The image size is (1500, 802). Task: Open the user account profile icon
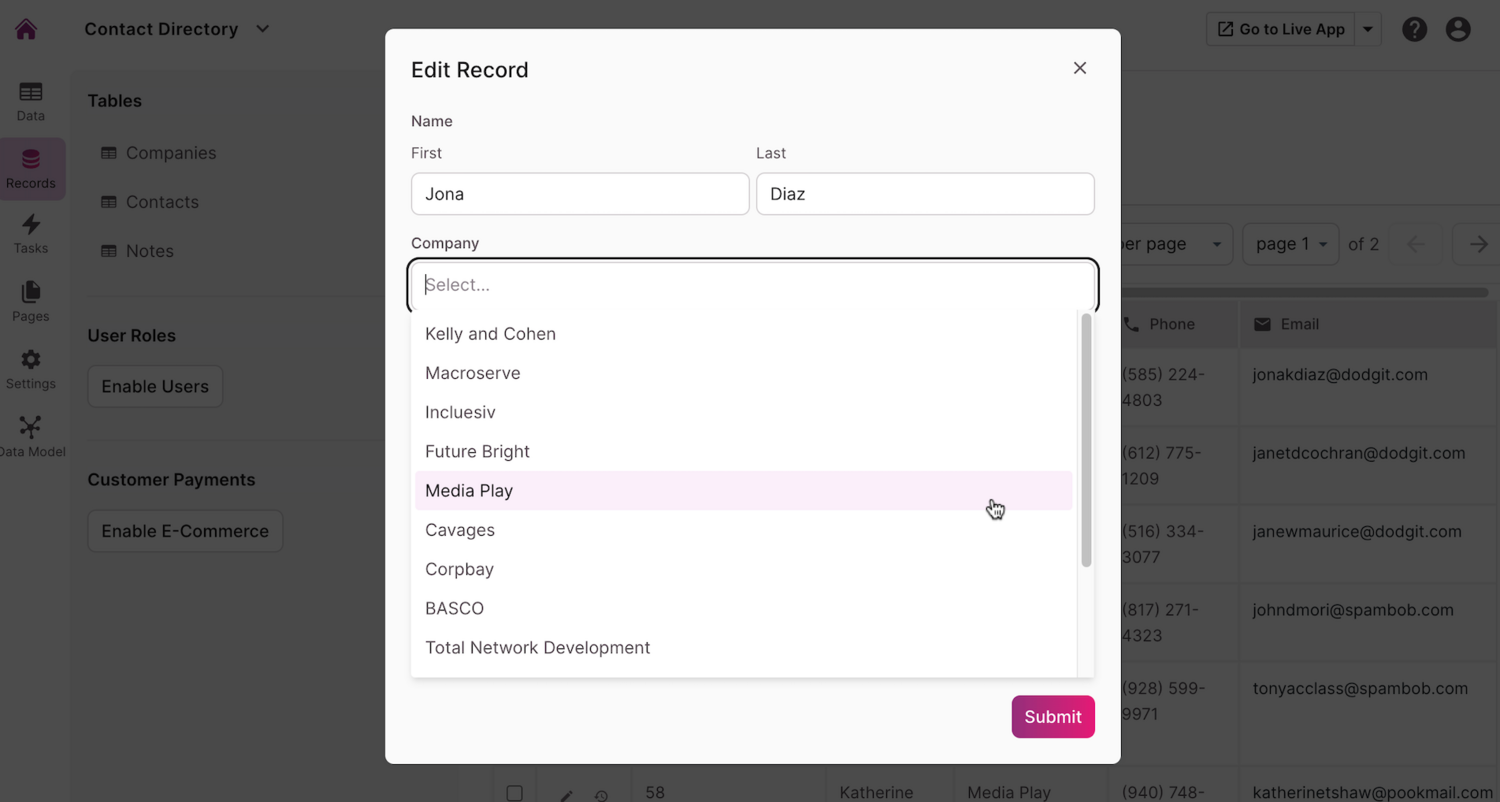click(x=1458, y=29)
